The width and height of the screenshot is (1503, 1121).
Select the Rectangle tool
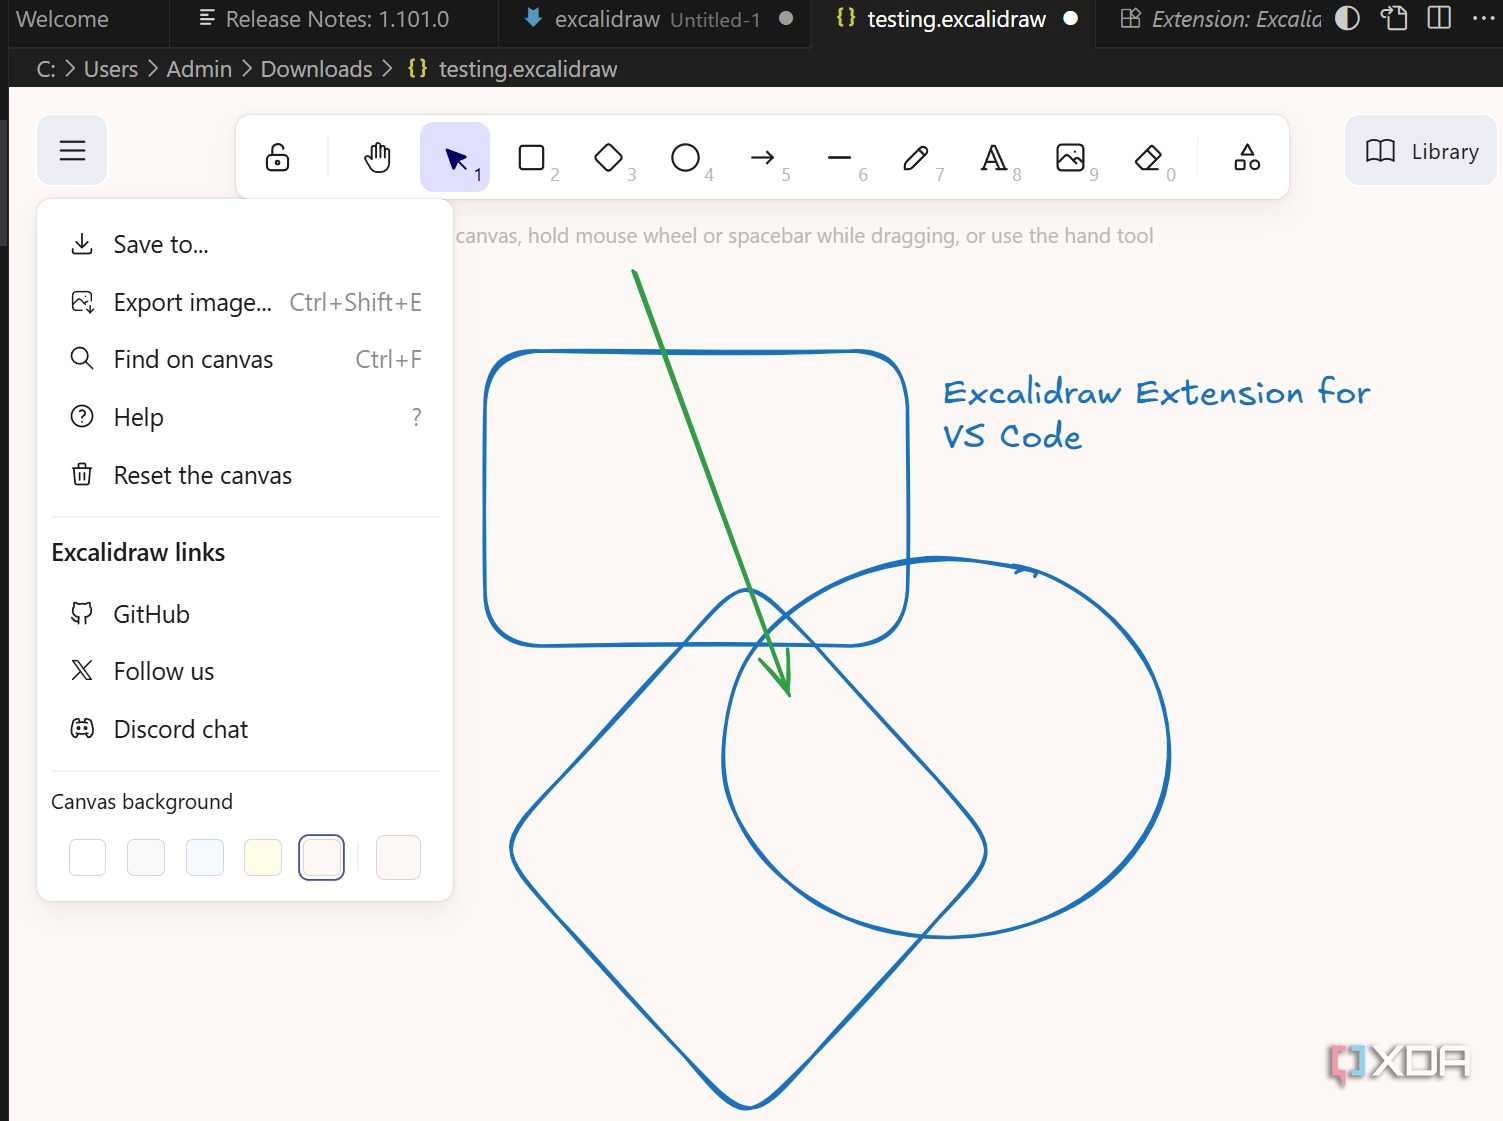pyautogui.click(x=532, y=158)
